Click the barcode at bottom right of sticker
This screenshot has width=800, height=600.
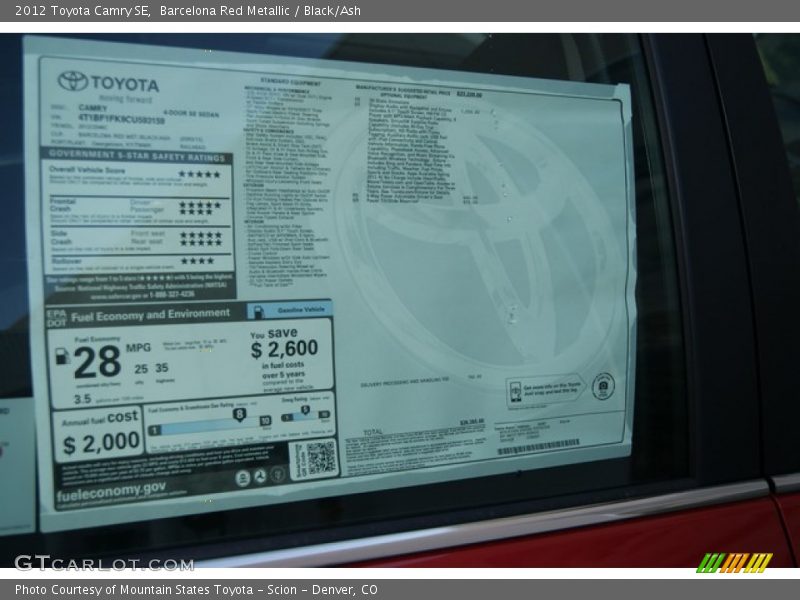pos(538,448)
